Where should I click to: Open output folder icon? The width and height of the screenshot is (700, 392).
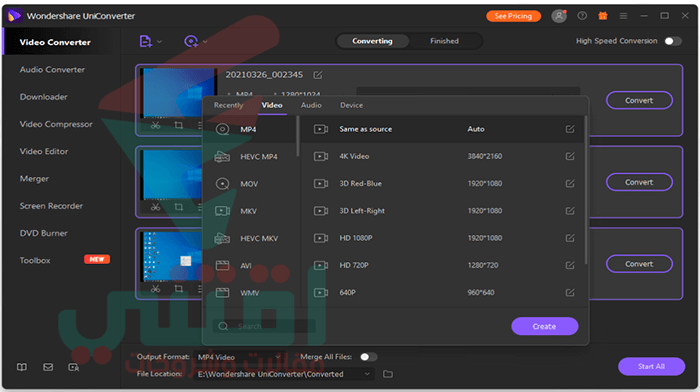tap(388, 374)
